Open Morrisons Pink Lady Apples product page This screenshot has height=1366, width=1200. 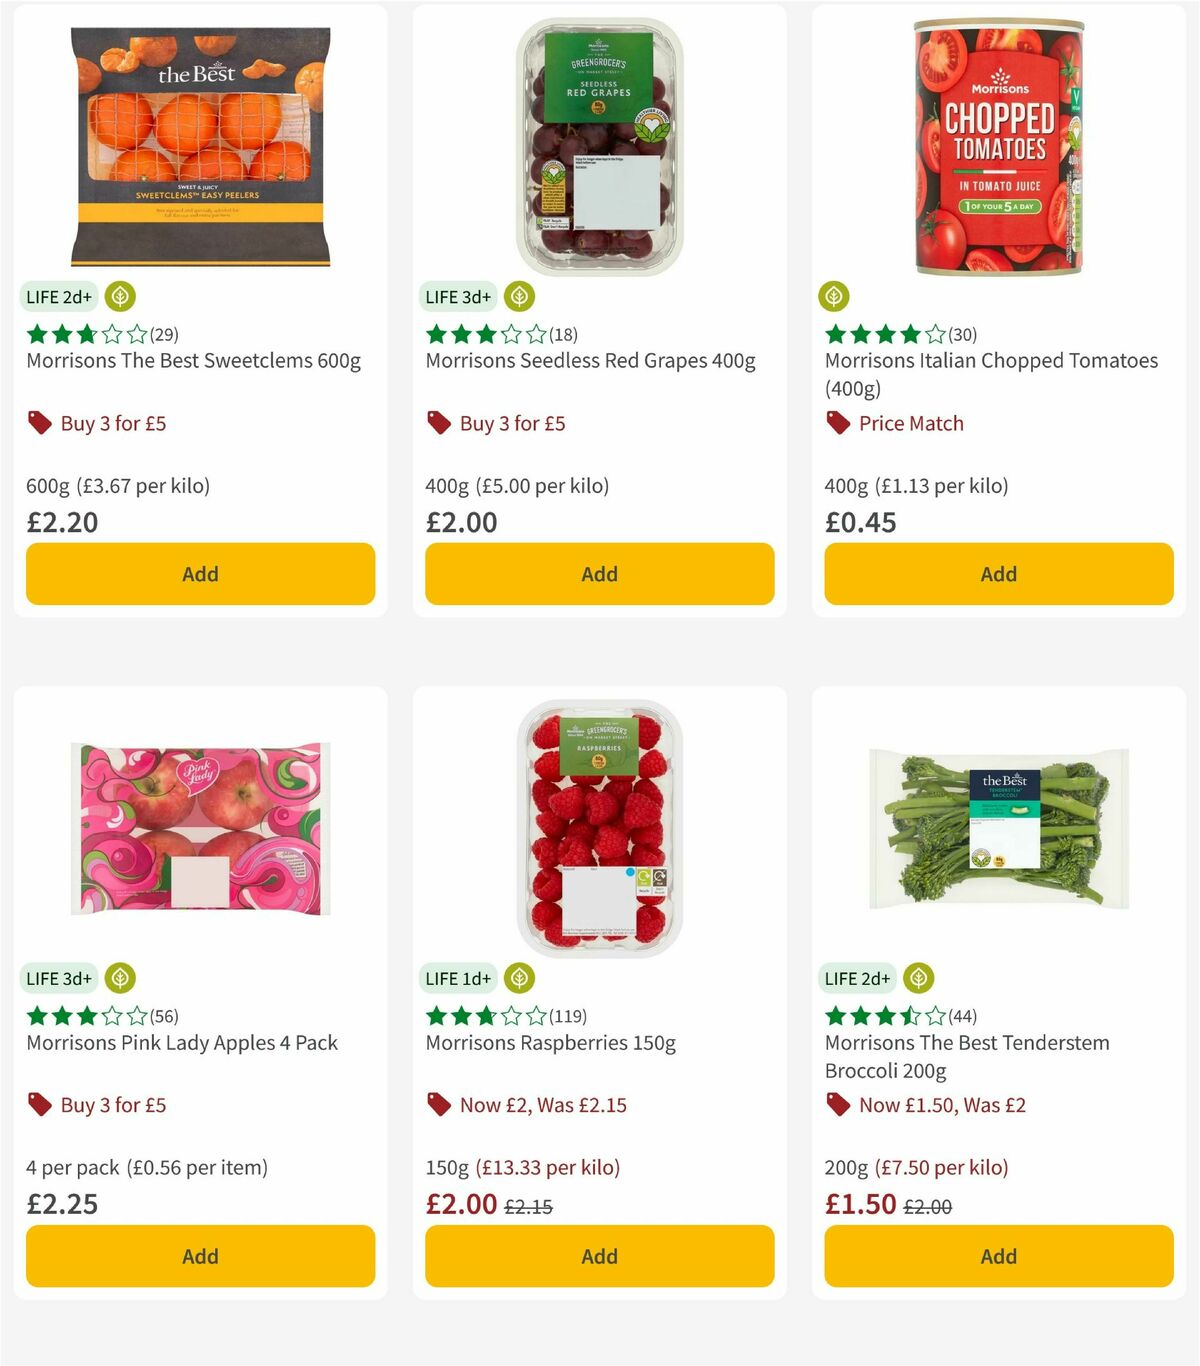pos(181,1042)
